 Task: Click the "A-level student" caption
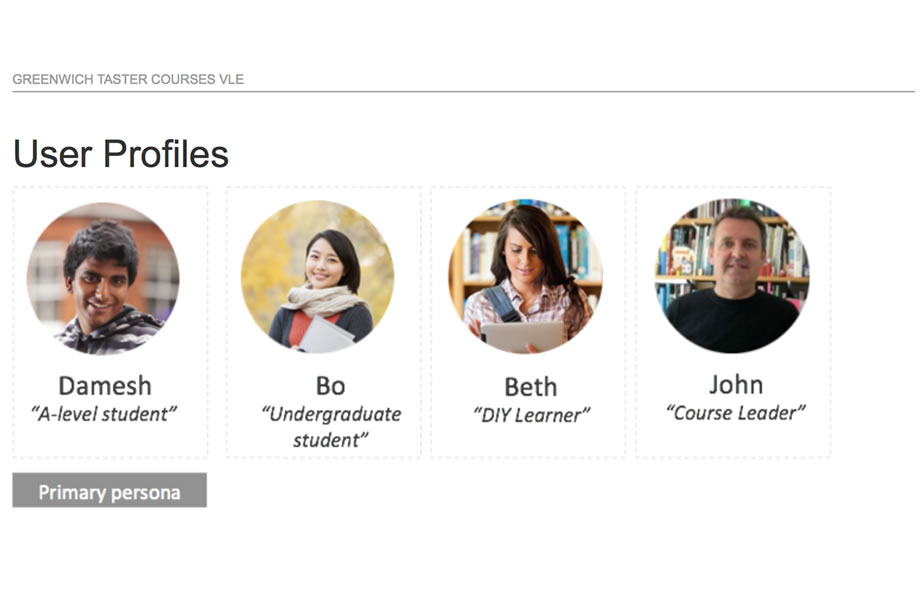click(x=105, y=412)
